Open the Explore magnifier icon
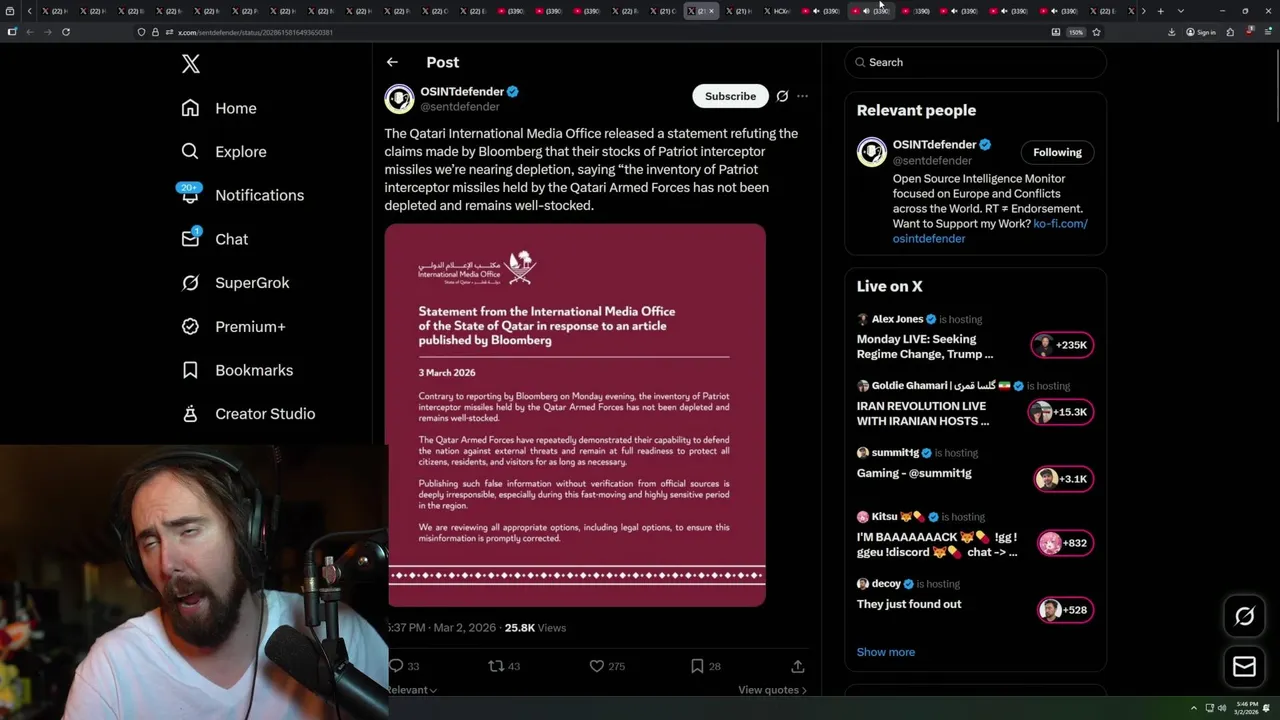 pyautogui.click(x=190, y=151)
